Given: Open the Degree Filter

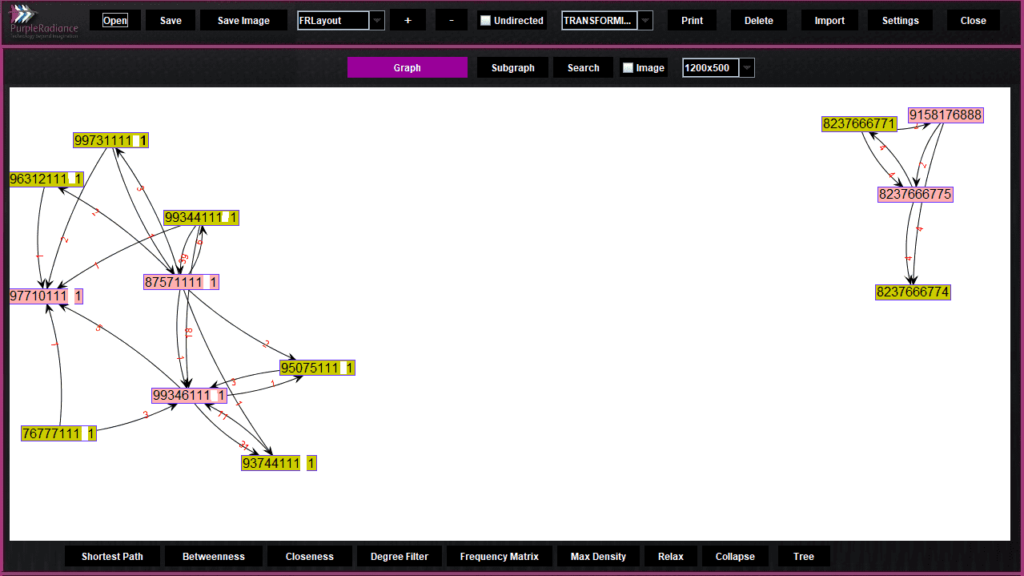Looking at the screenshot, I should 399,556.
